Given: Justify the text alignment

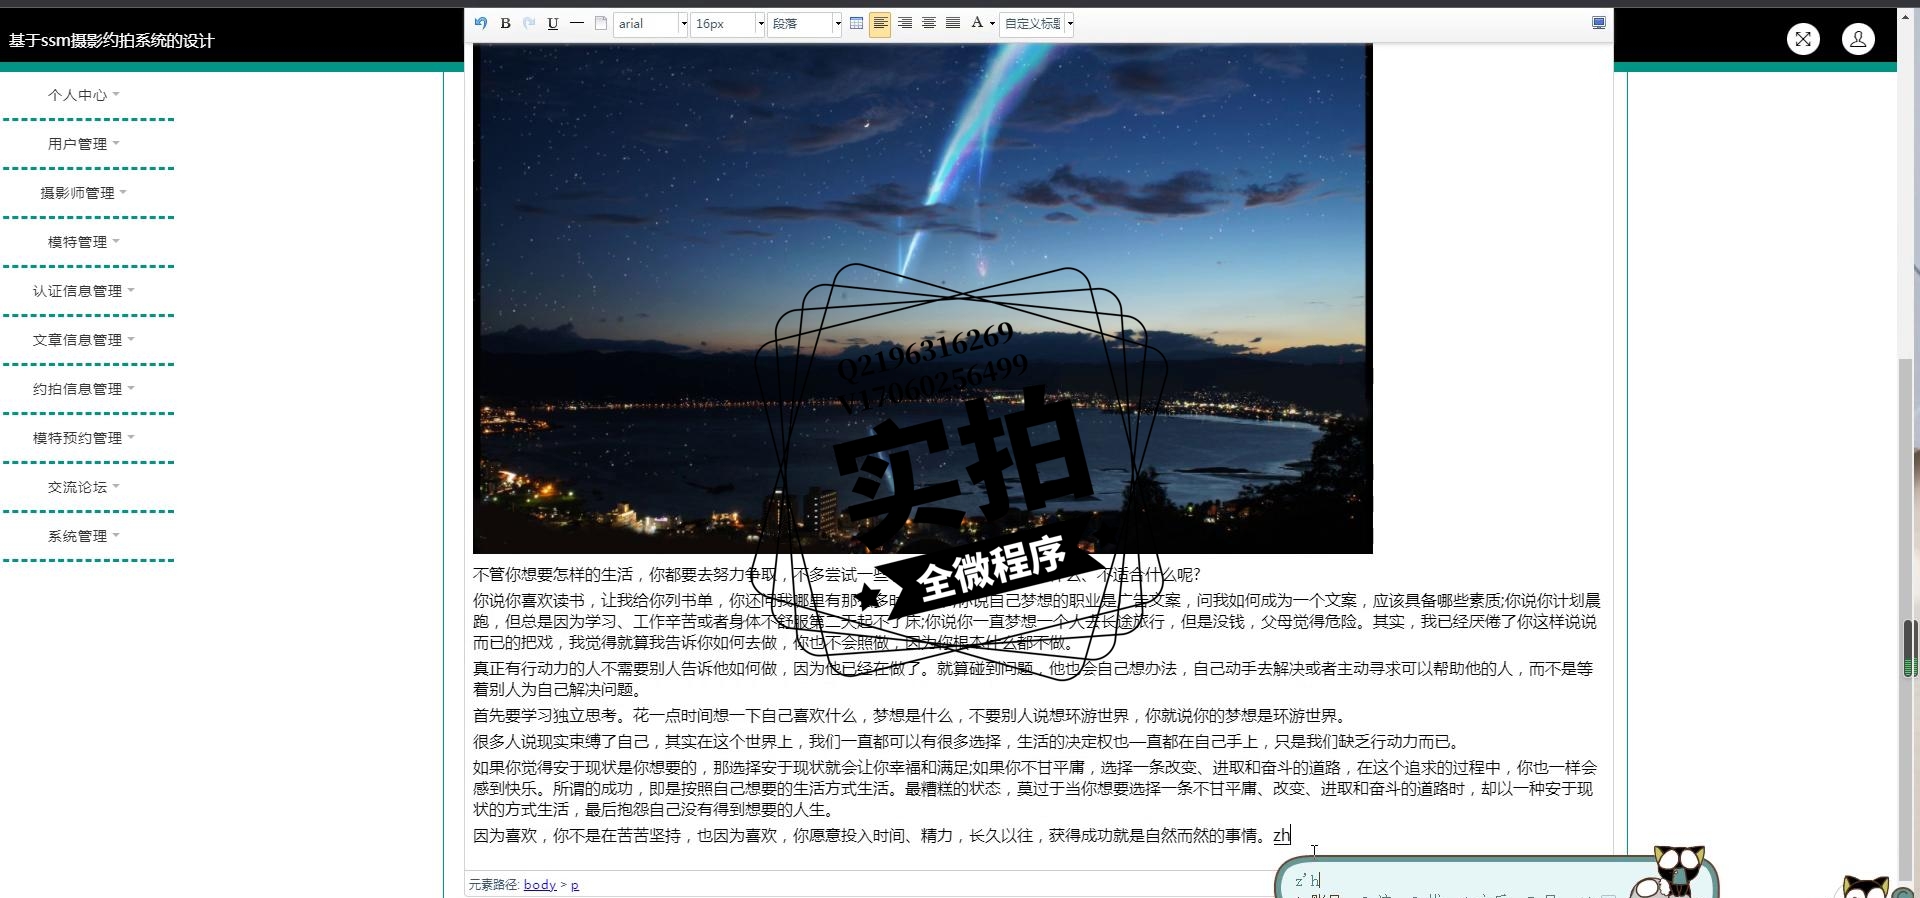Looking at the screenshot, I should click(x=952, y=23).
